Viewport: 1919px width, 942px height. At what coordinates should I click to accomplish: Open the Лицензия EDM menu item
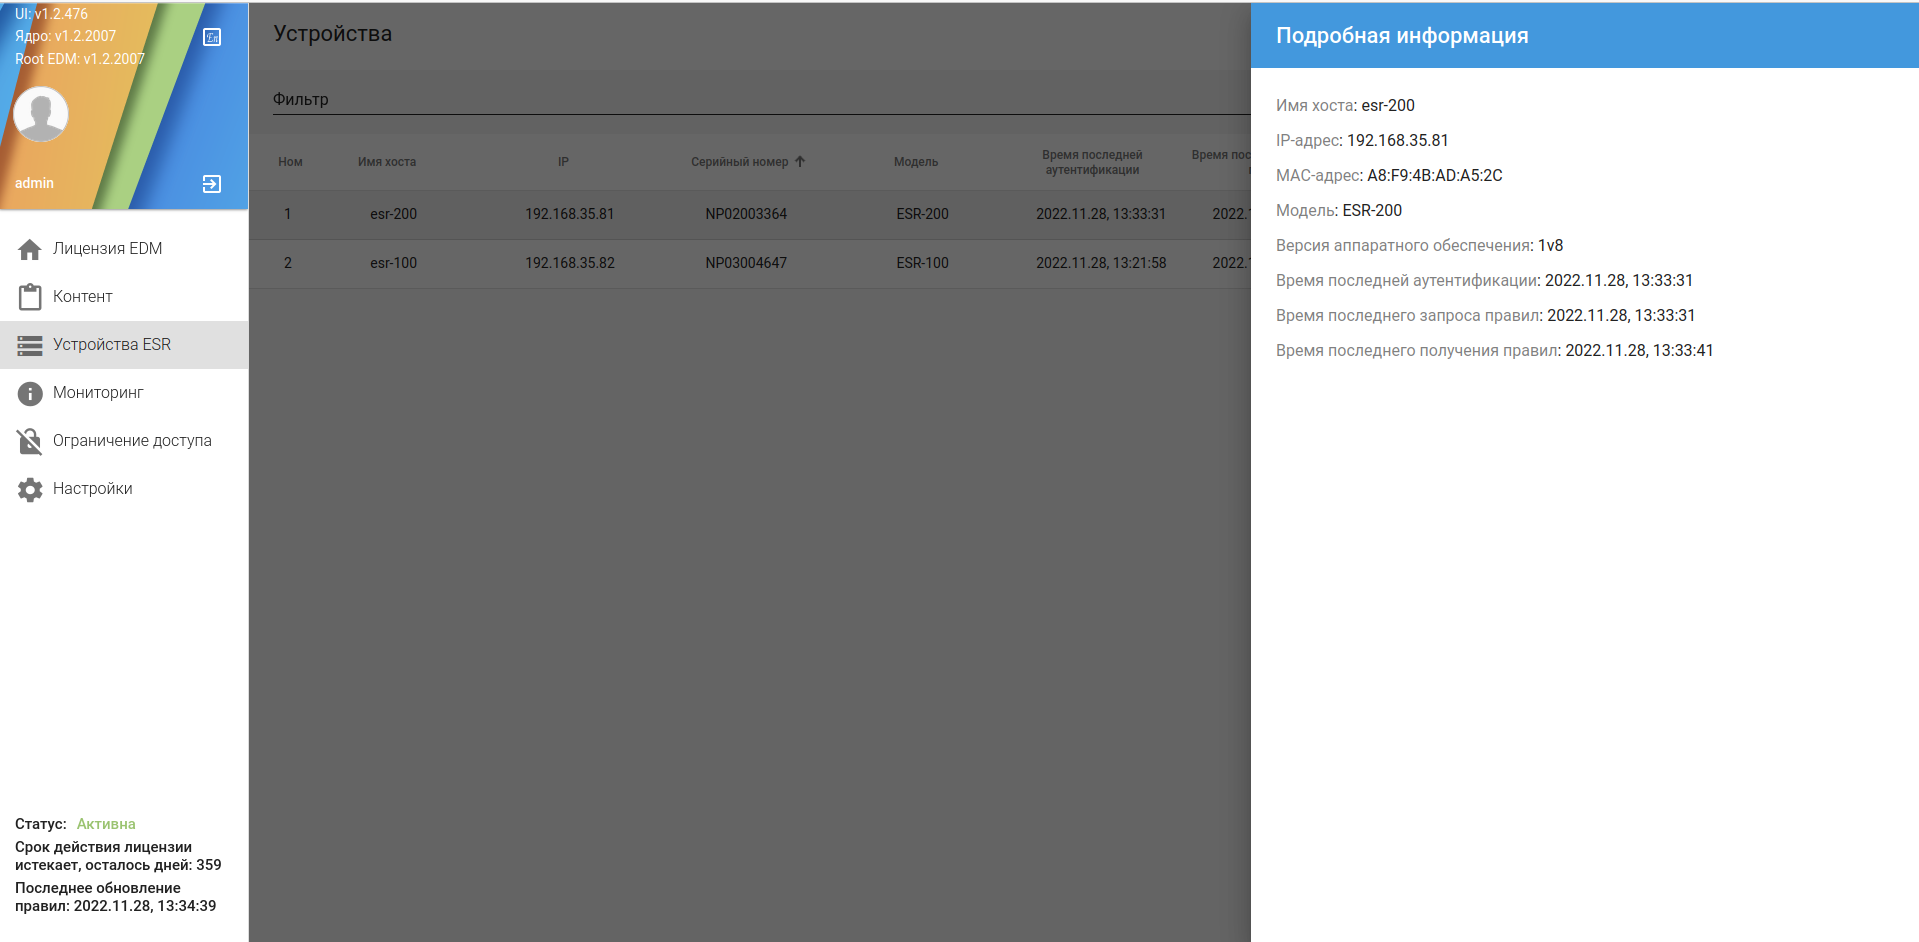tap(124, 249)
